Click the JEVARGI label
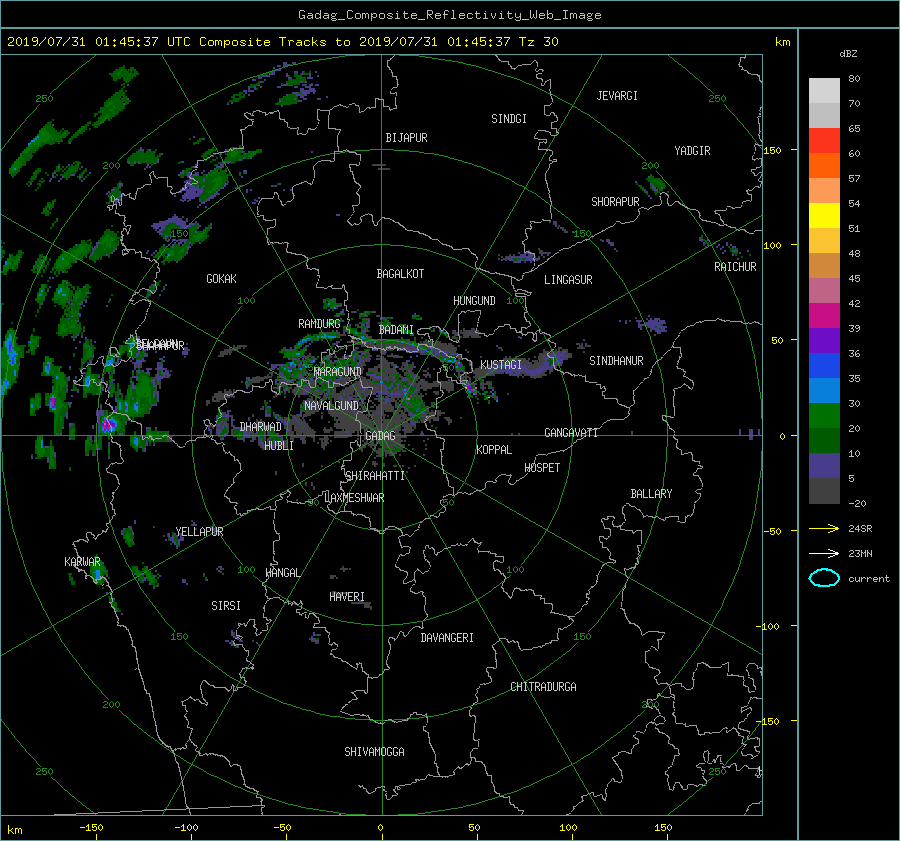This screenshot has width=900, height=841. pyautogui.click(x=617, y=96)
